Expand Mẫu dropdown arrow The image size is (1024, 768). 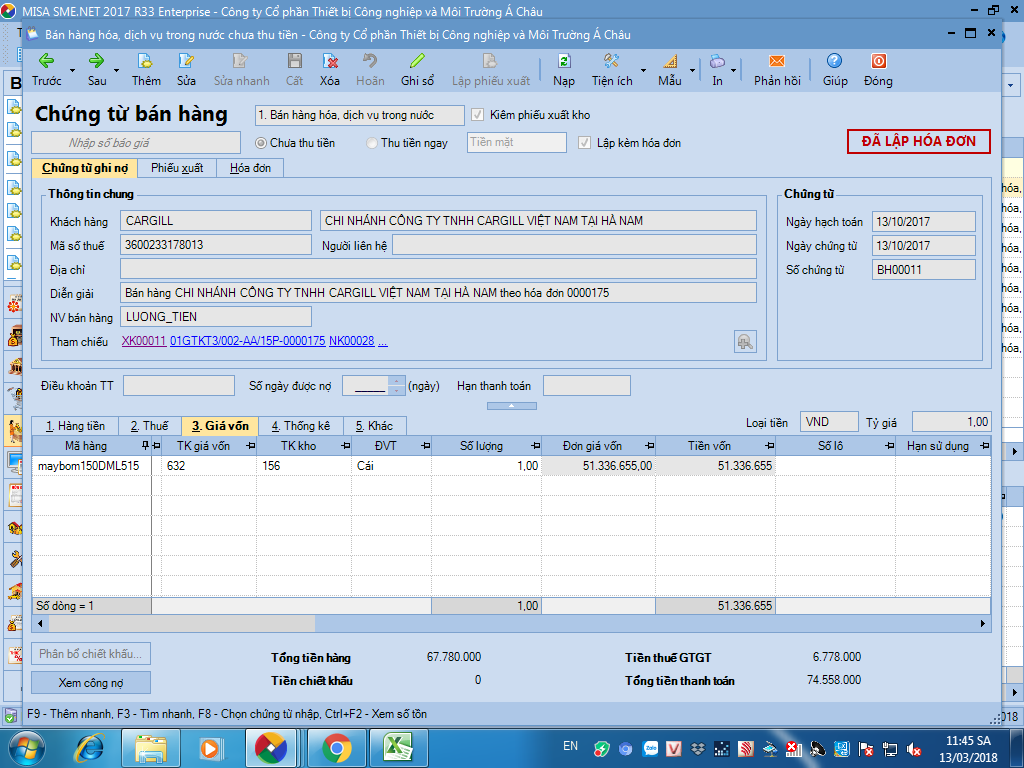[x=692, y=70]
